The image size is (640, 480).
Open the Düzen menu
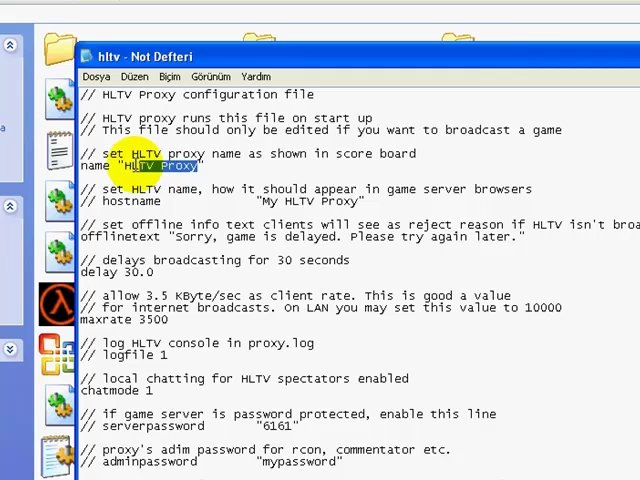click(134, 77)
